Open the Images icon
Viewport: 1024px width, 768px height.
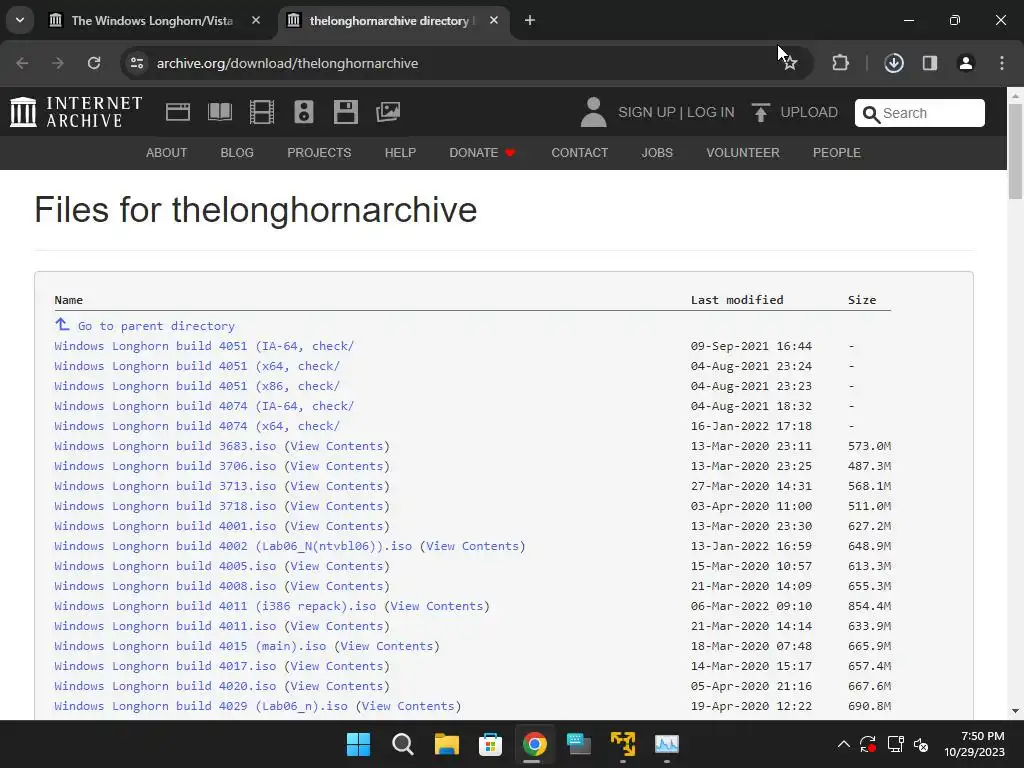tap(388, 112)
